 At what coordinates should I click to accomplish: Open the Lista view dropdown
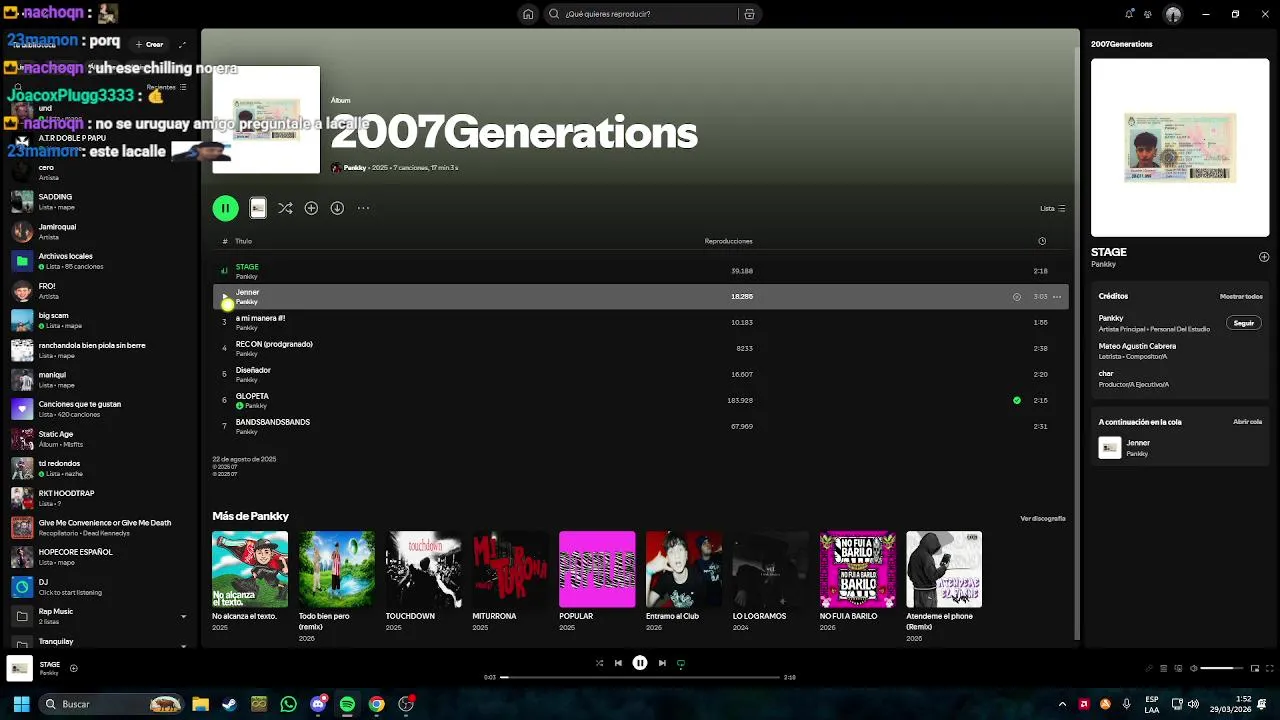point(1053,208)
